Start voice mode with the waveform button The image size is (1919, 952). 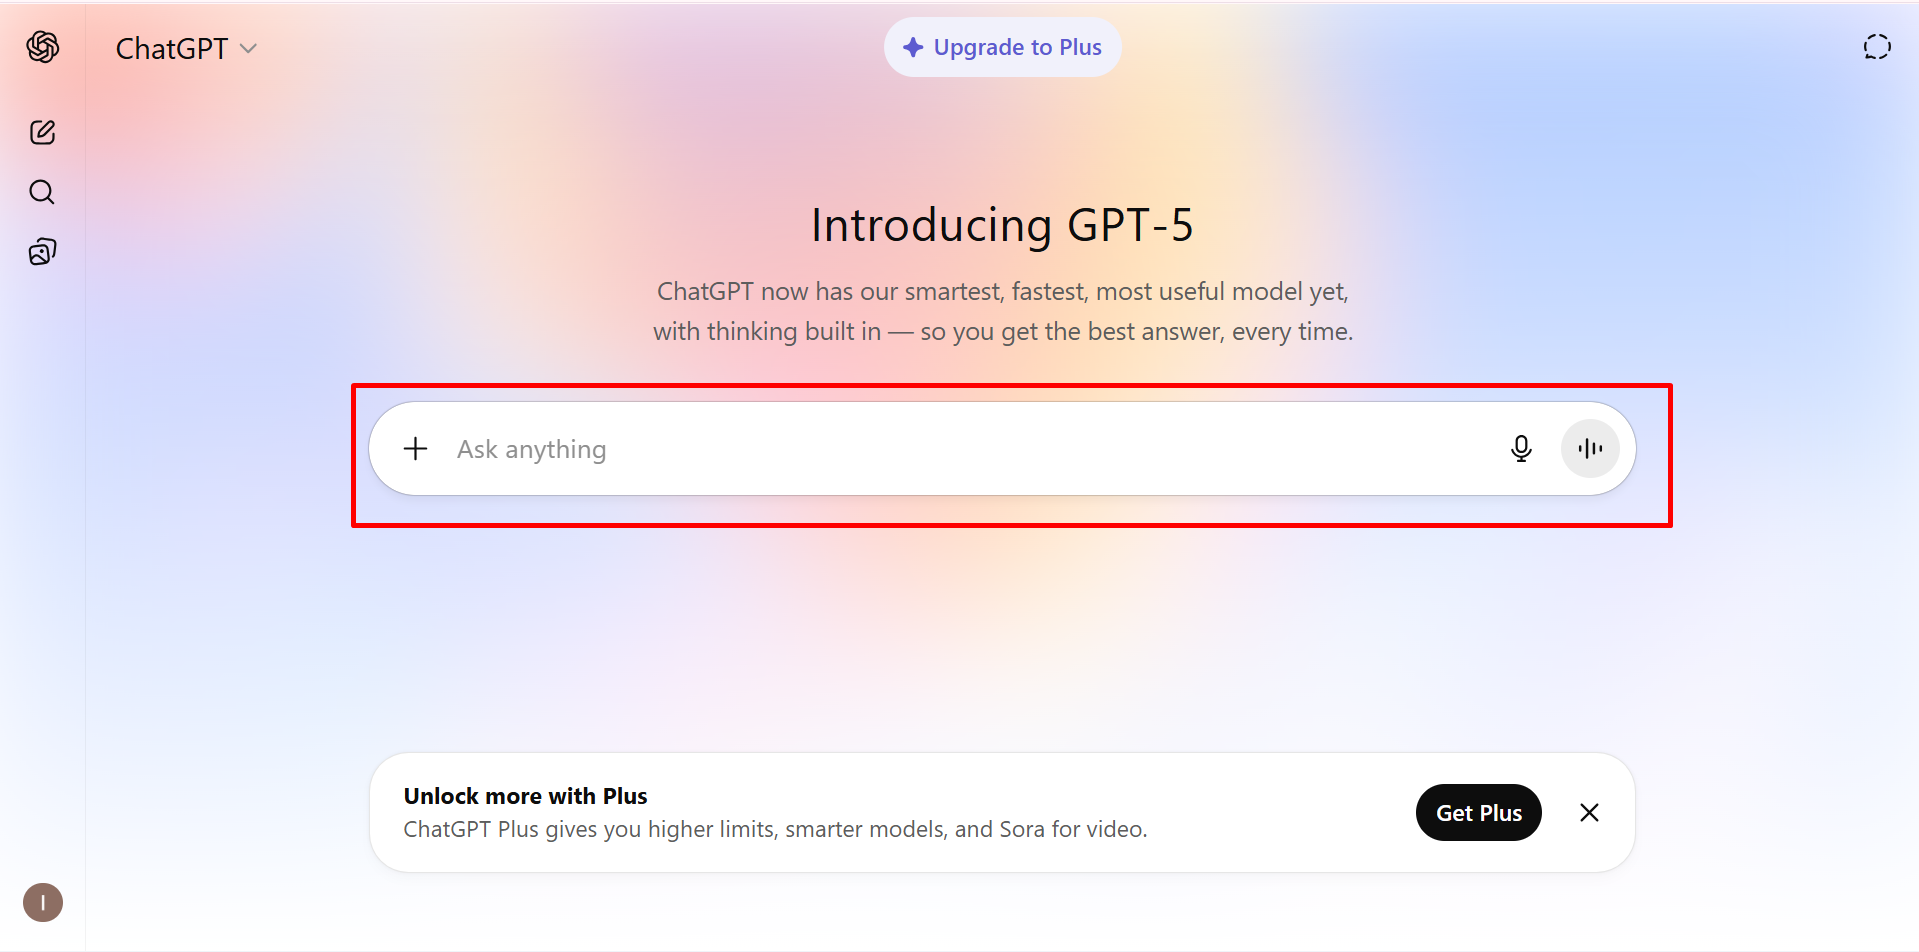1590,449
